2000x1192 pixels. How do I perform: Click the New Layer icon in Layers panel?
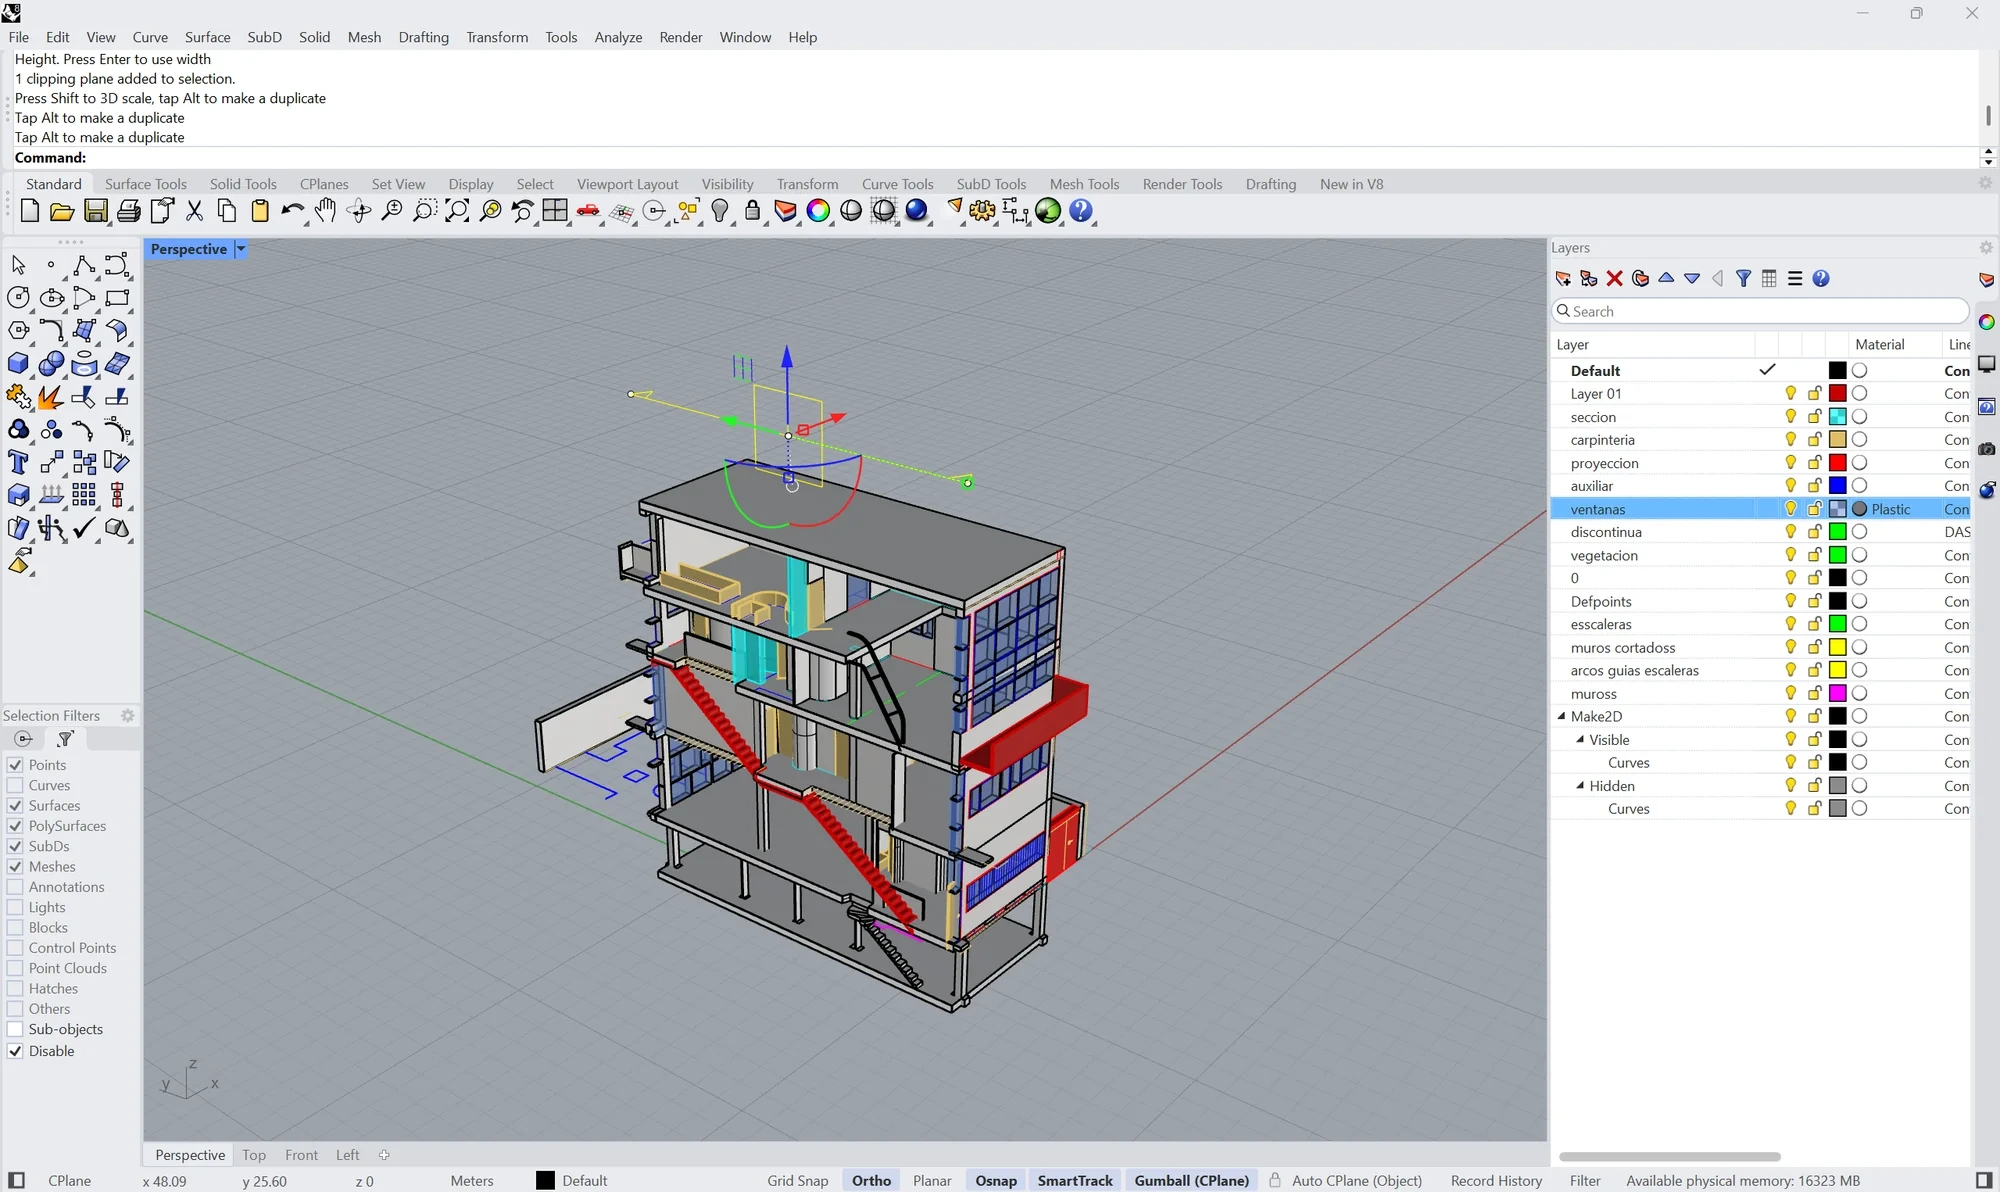(x=1563, y=279)
